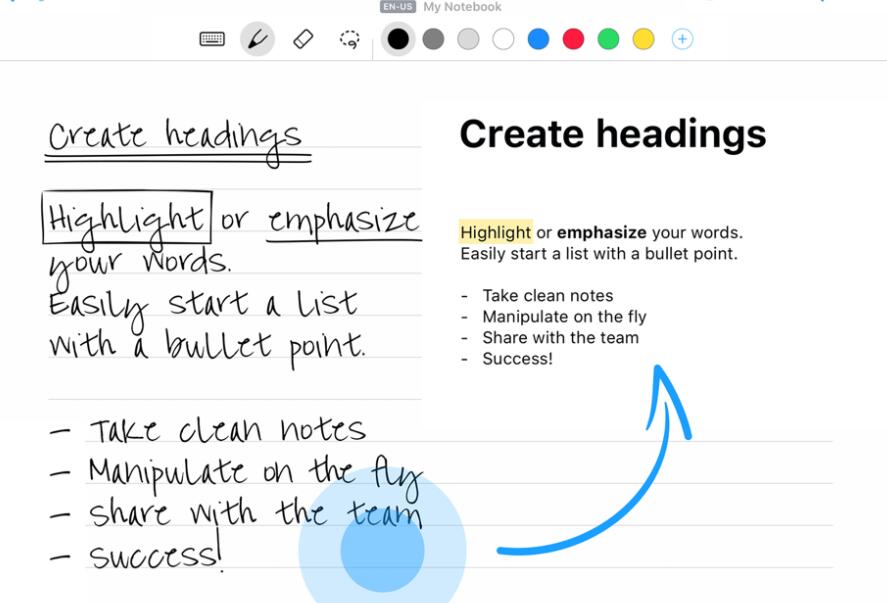This screenshot has width=887, height=603.
Task: Choose the blue ink color
Action: click(x=539, y=39)
